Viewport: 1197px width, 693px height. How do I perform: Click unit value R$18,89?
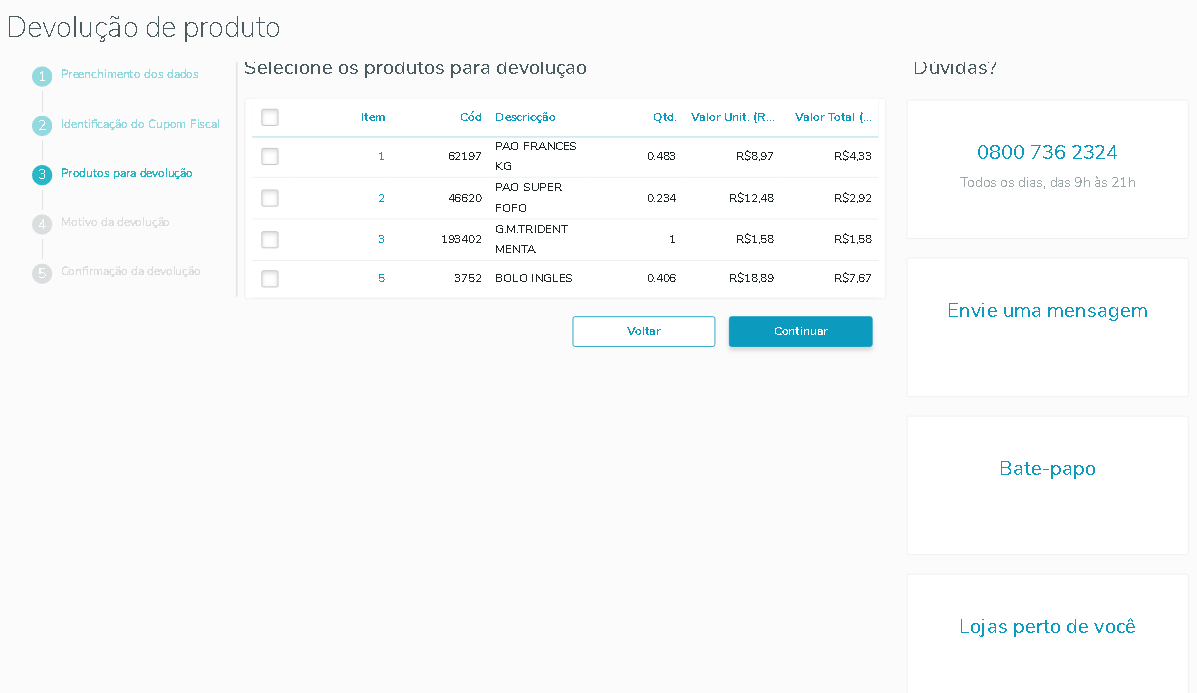[x=751, y=279]
